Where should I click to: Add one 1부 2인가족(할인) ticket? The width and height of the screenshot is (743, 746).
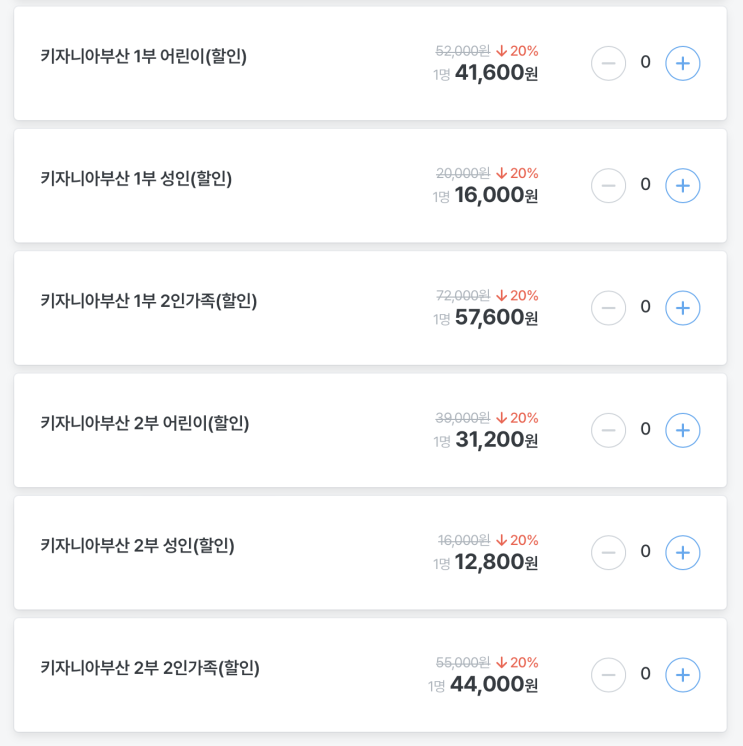point(682,308)
